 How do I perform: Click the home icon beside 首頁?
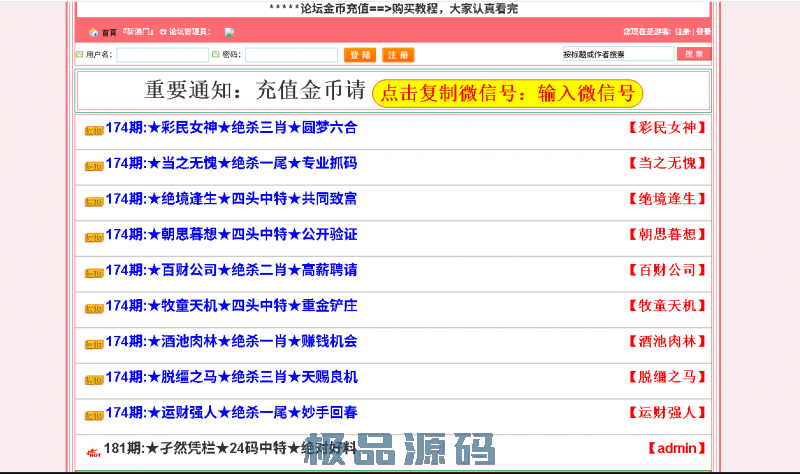pyautogui.click(x=93, y=32)
